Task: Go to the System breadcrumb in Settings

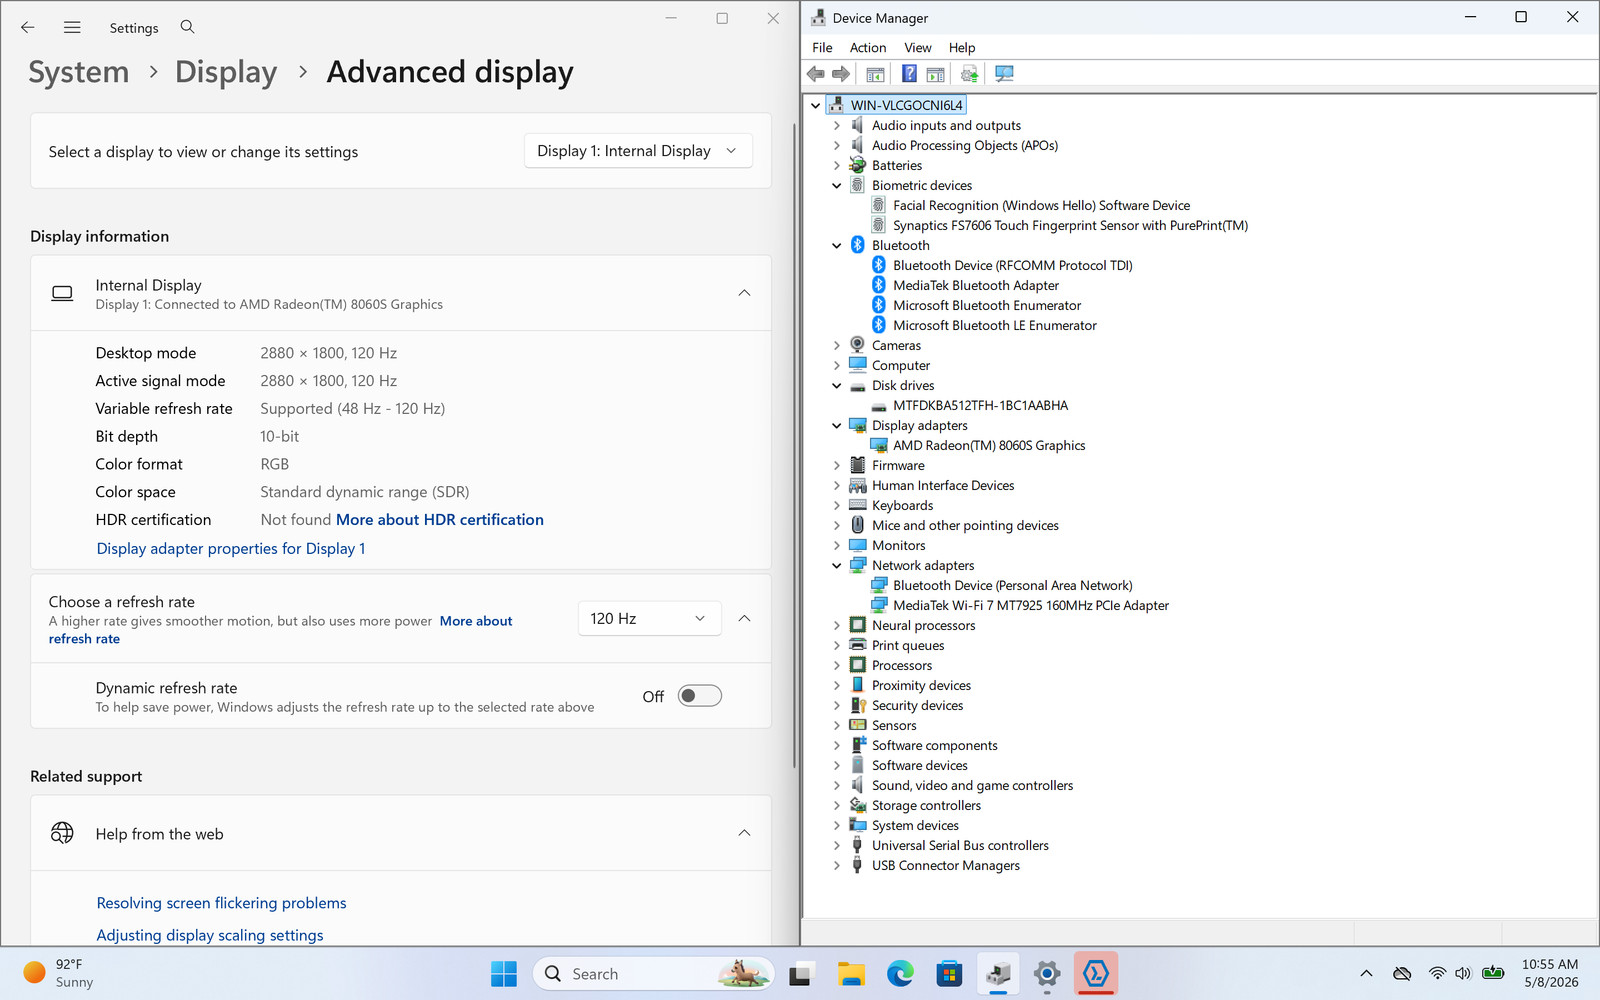Action: coord(79,72)
